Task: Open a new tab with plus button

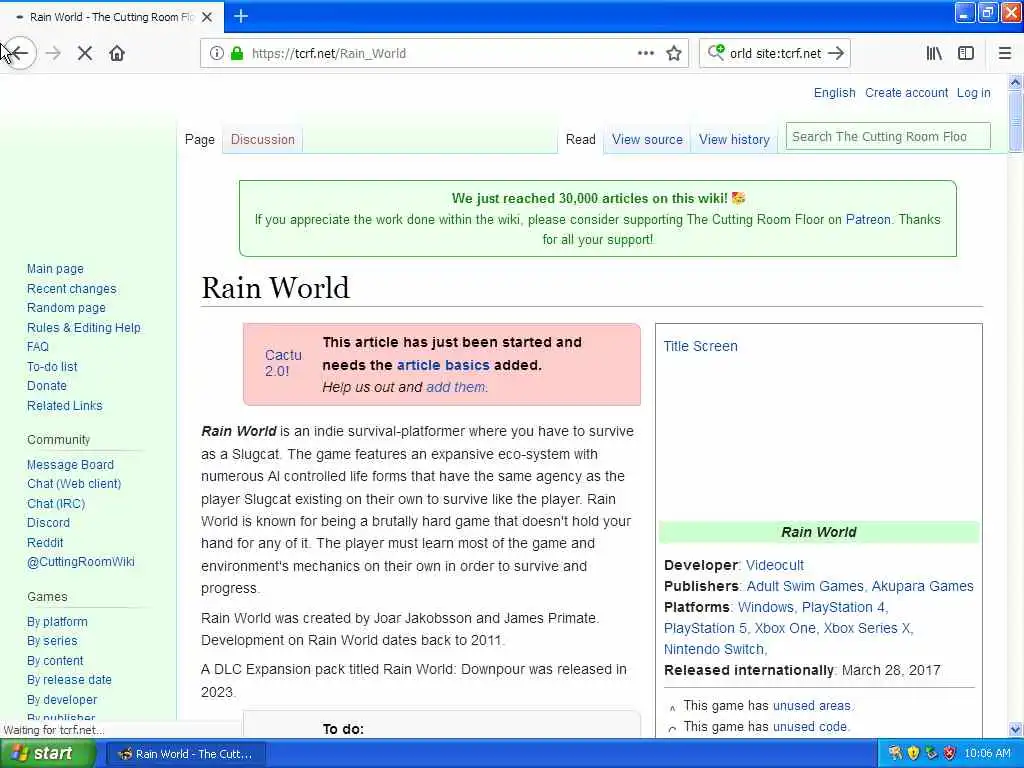Action: click(241, 16)
